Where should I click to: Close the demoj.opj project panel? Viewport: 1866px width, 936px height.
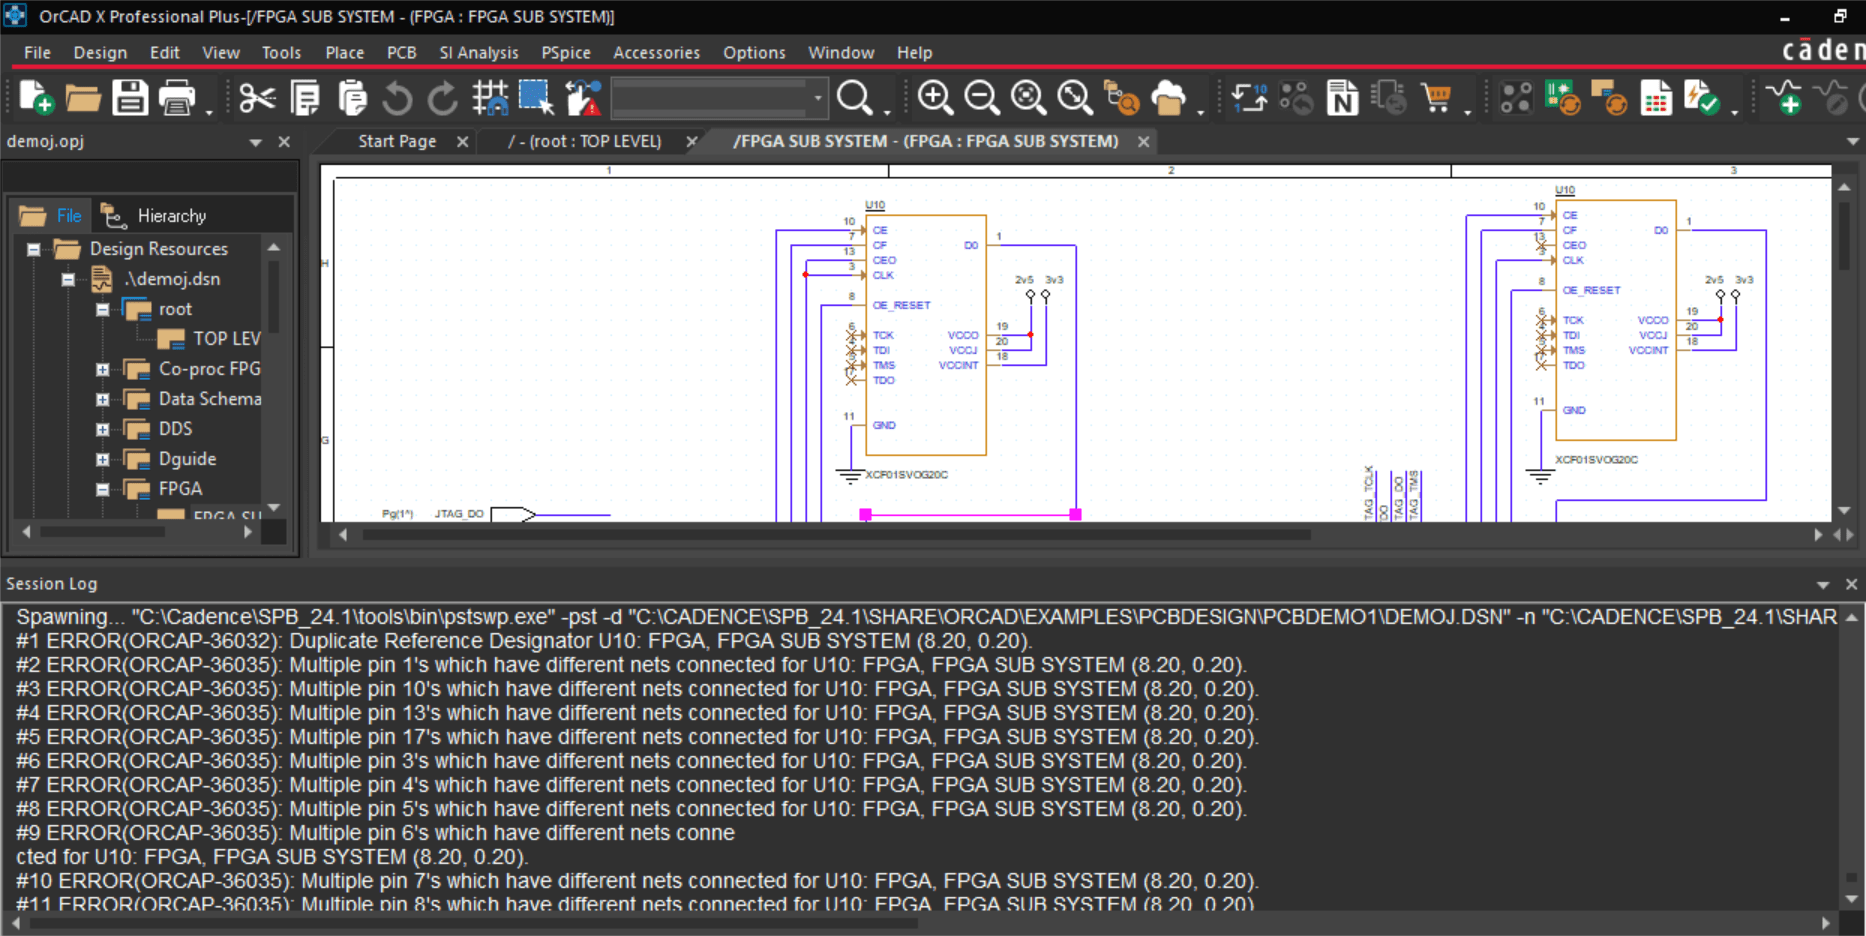[284, 142]
